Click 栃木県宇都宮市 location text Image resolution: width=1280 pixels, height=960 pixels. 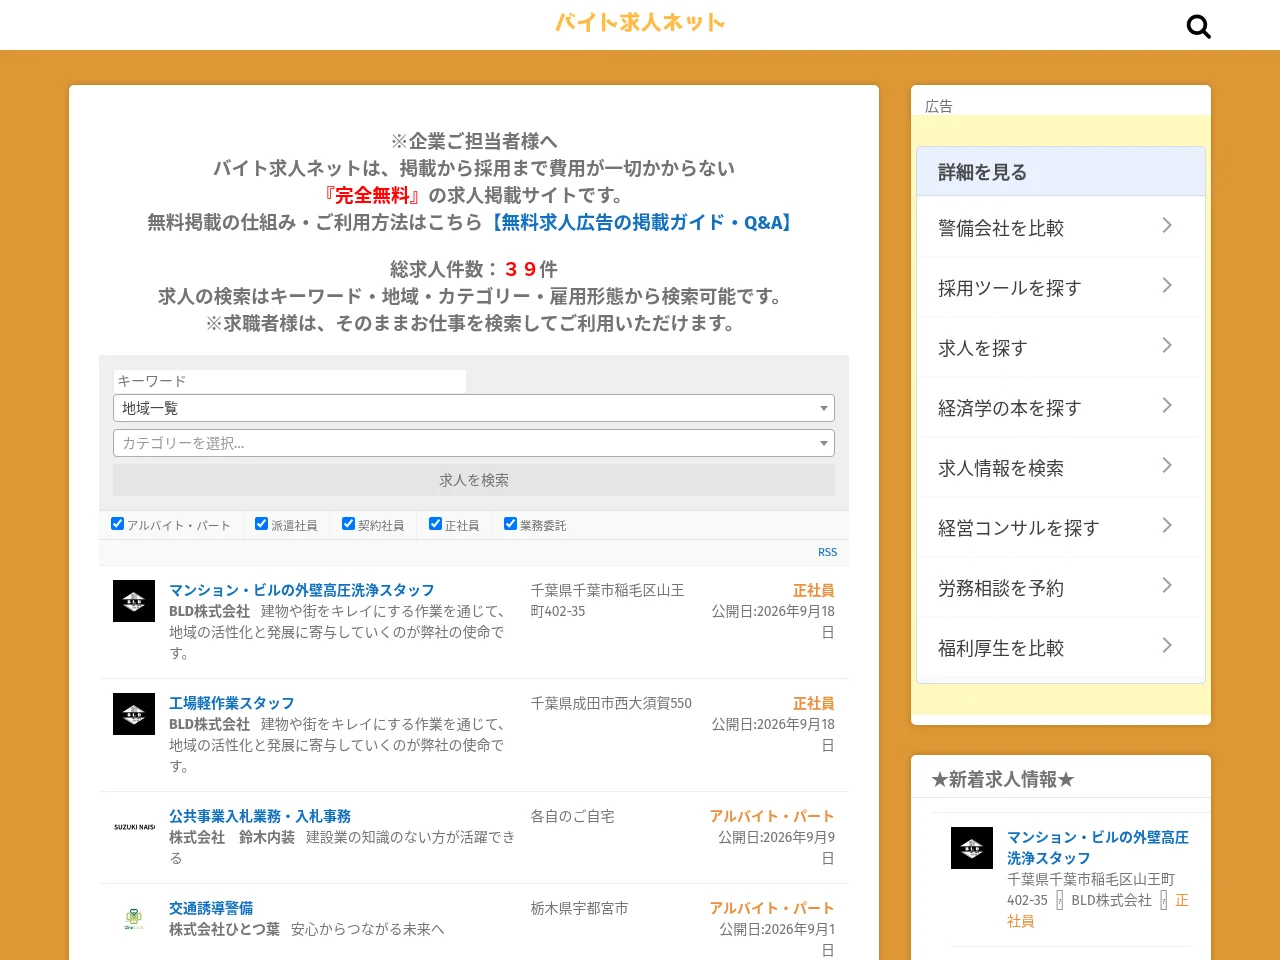coord(579,908)
